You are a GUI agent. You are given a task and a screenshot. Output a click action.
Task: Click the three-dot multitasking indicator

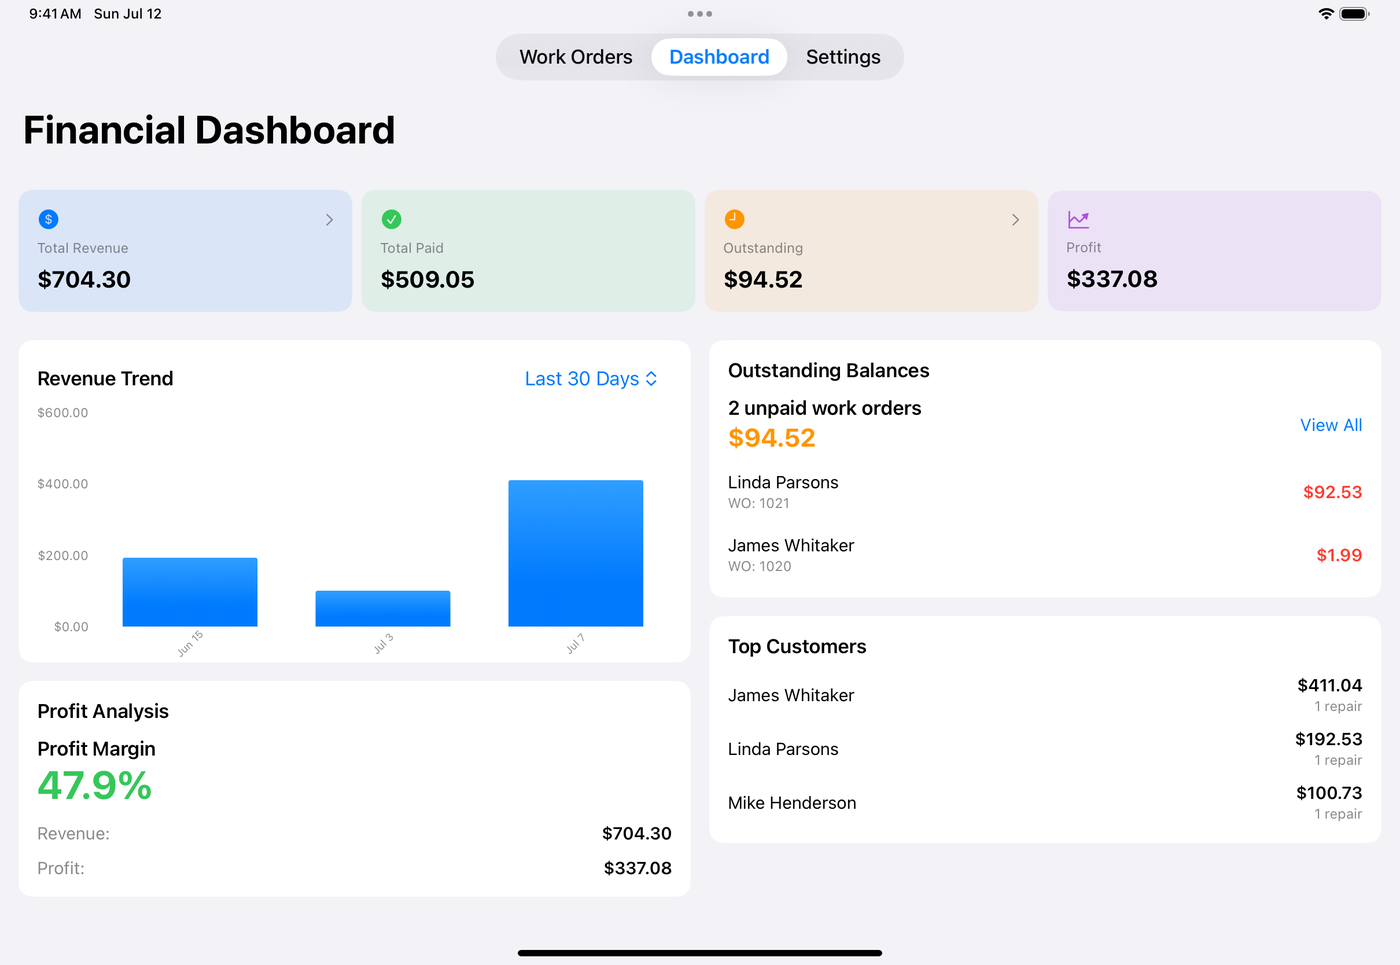tap(700, 14)
